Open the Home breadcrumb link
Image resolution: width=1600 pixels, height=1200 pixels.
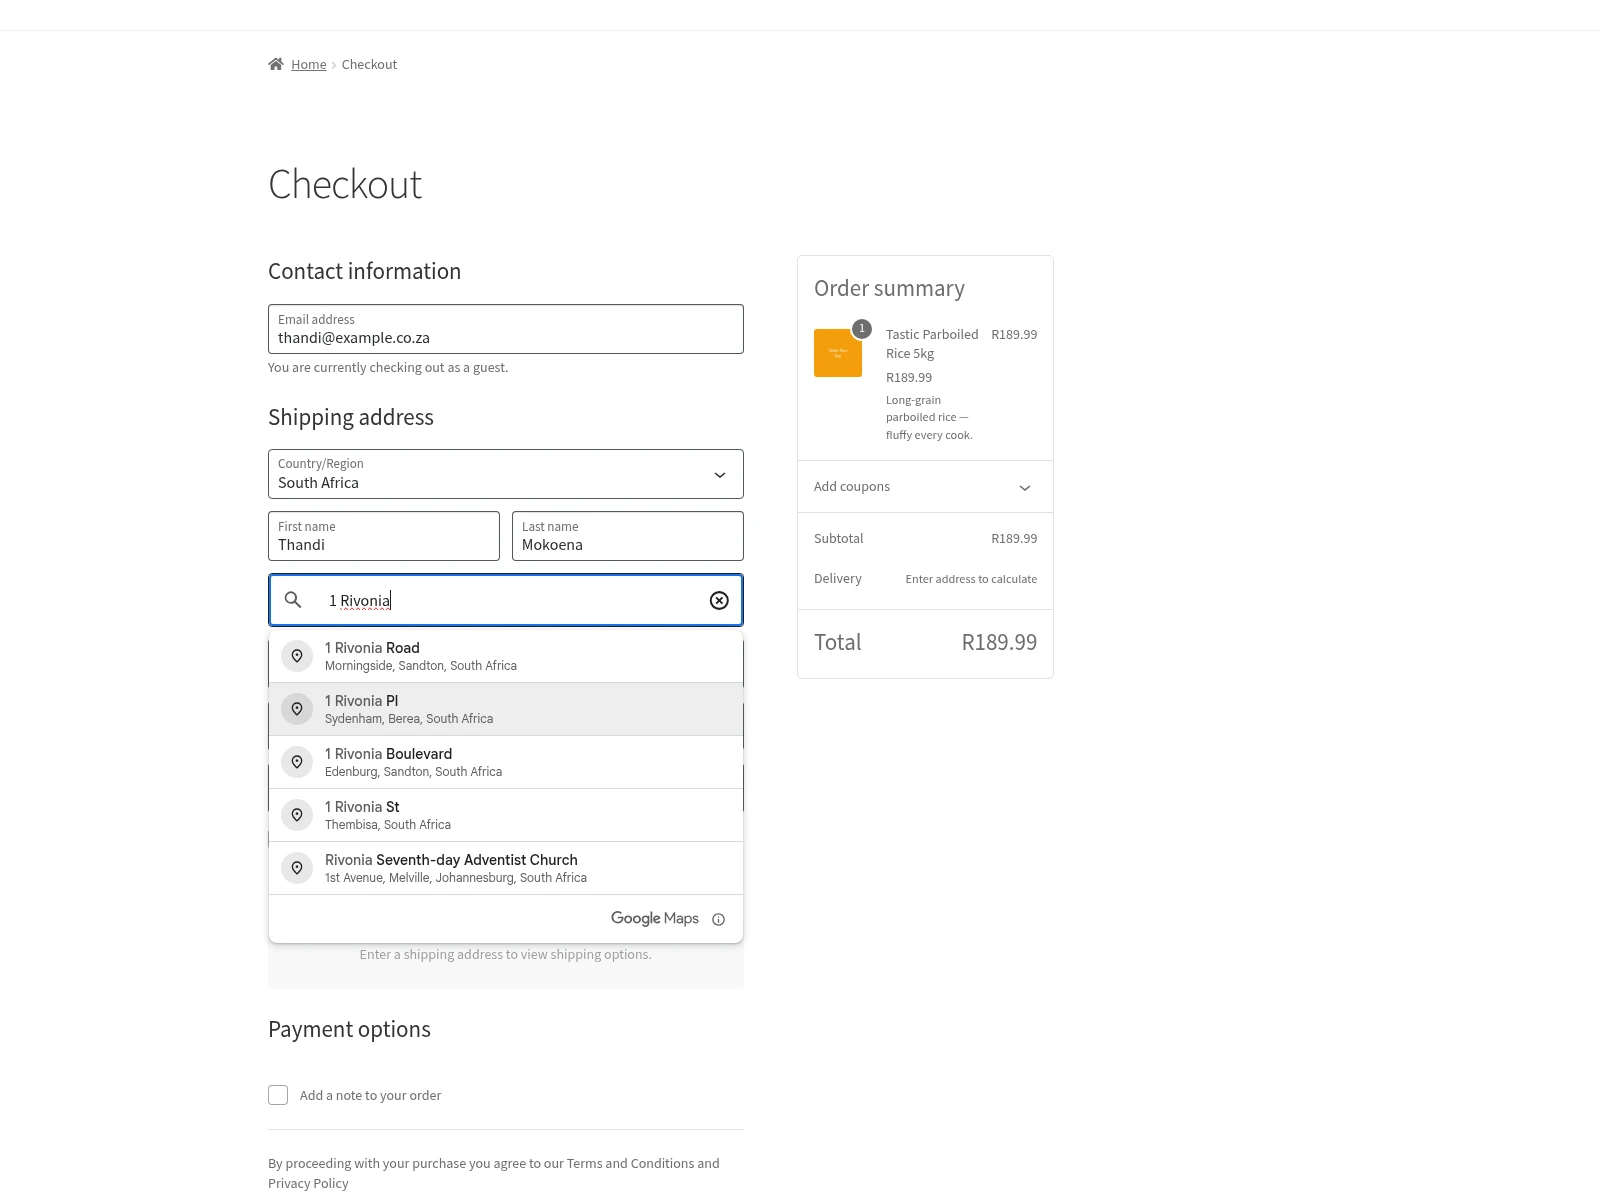[x=309, y=64]
